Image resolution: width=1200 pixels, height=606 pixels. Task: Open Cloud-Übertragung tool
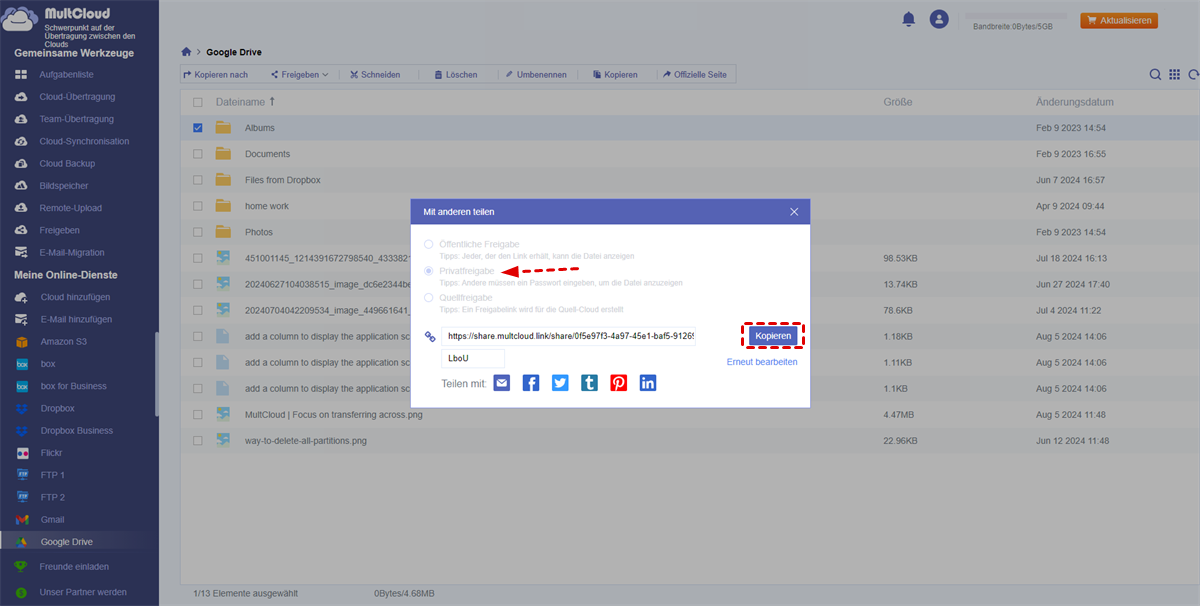78,97
